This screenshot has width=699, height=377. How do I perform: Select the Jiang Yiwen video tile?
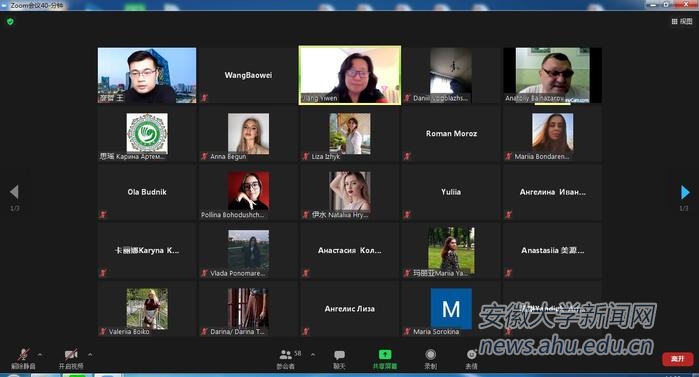pyautogui.click(x=350, y=75)
